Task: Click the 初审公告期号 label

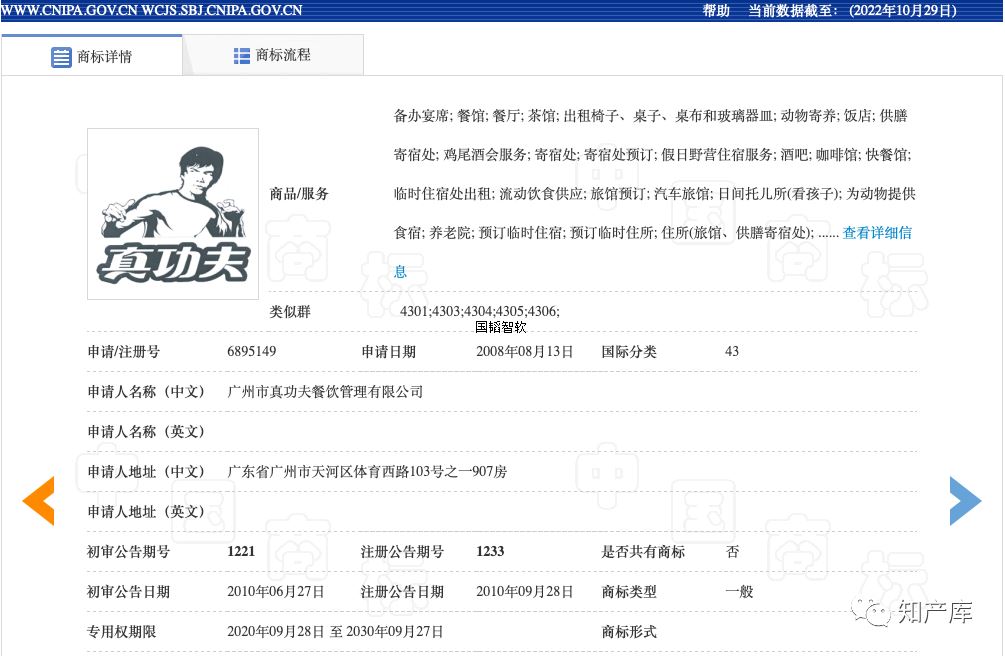Action: coord(128,551)
